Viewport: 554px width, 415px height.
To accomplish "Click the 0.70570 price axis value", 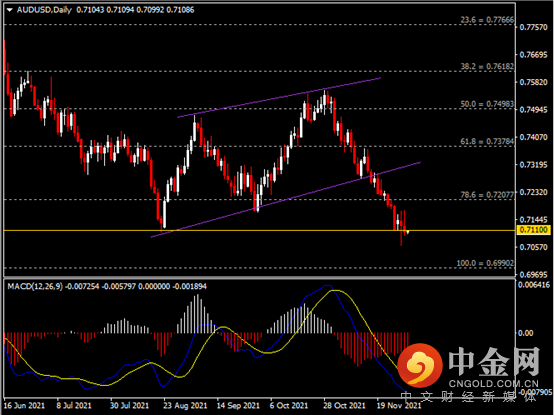I will [534, 247].
